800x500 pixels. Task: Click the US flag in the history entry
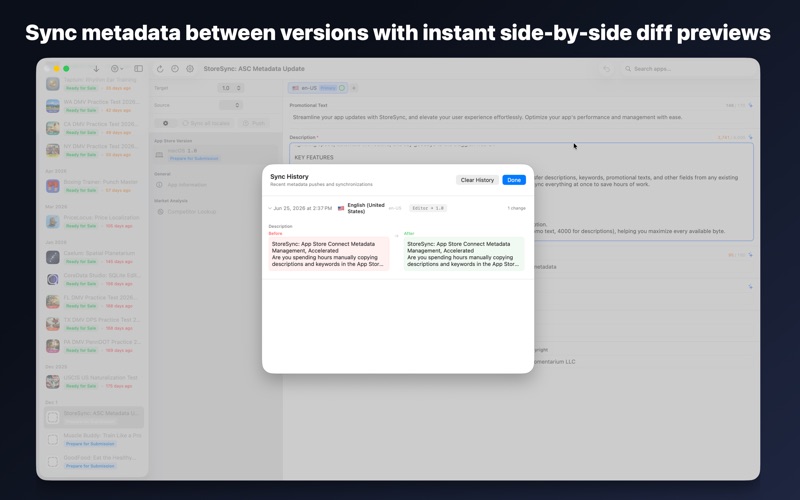(x=341, y=208)
